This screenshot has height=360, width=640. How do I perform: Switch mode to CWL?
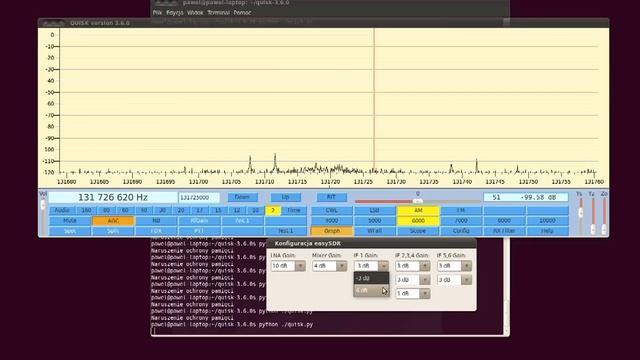pyautogui.click(x=331, y=211)
